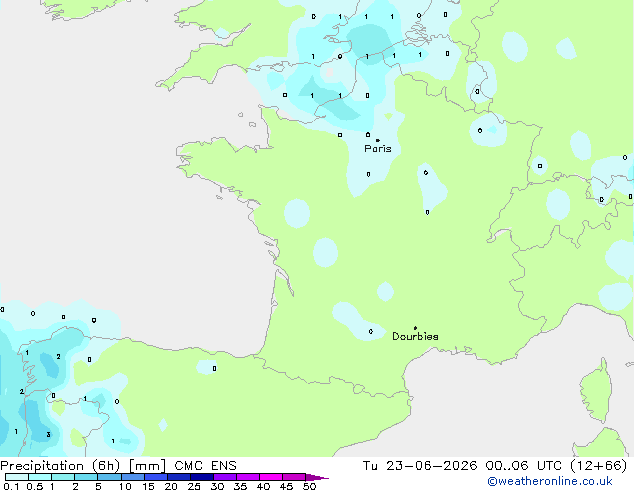This screenshot has width=634, height=490.
Task: Click the forecast date 'Tu 23-06-2026 00..06 UTC'
Action: click(x=464, y=466)
